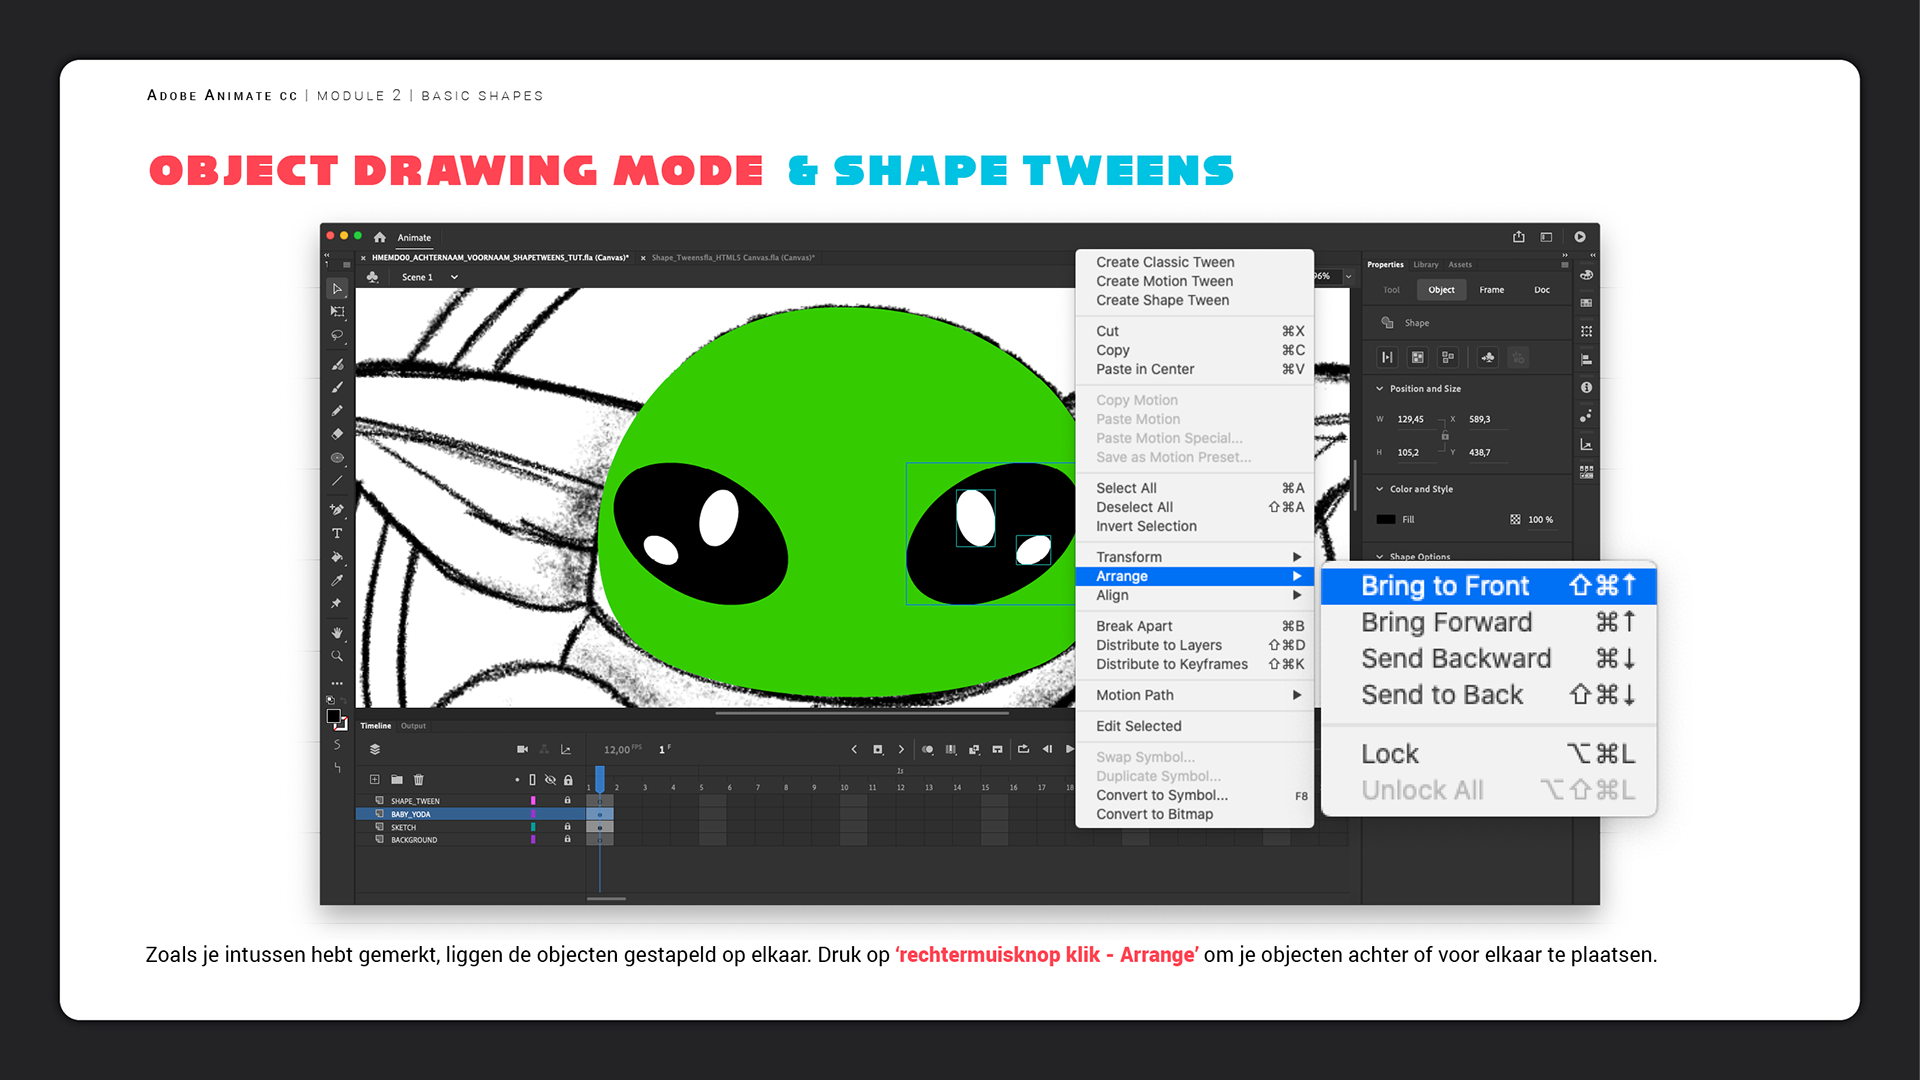The width and height of the screenshot is (1920, 1080).
Task: Select the Lasso tool
Action: [x=337, y=336]
